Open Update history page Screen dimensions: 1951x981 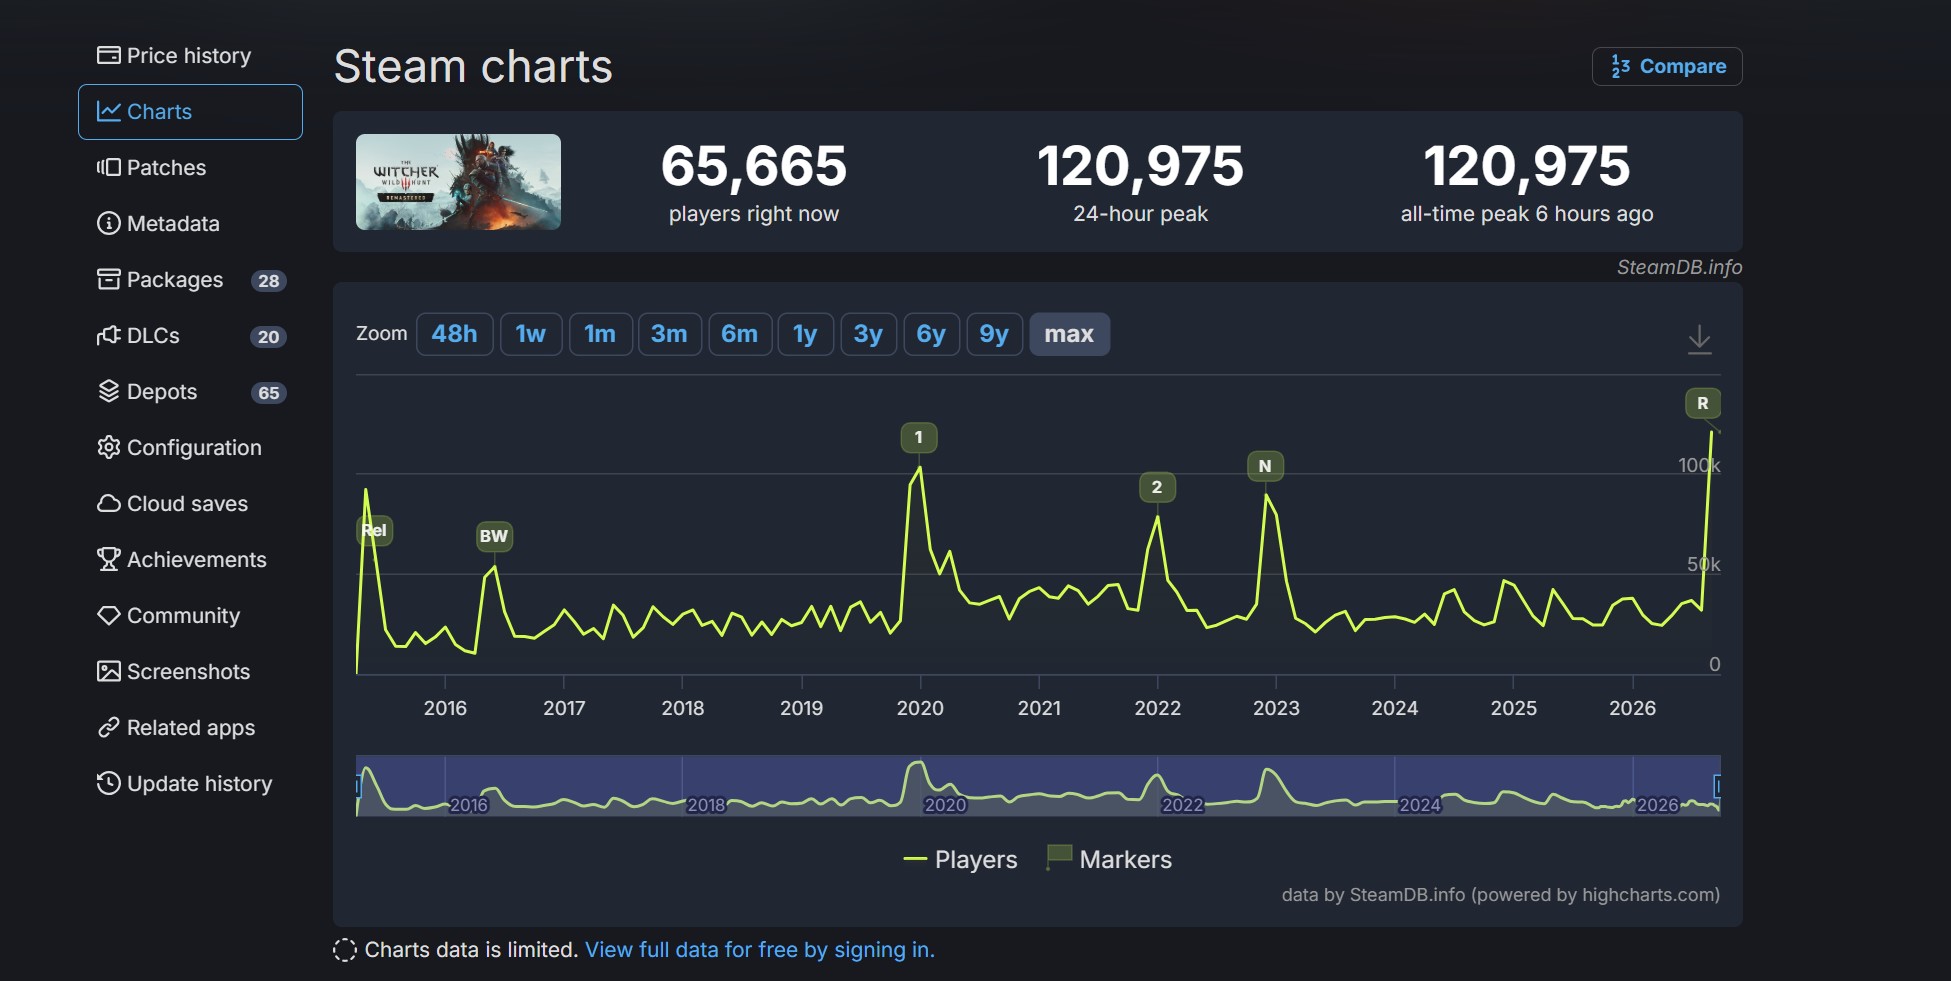pyautogui.click(x=190, y=783)
